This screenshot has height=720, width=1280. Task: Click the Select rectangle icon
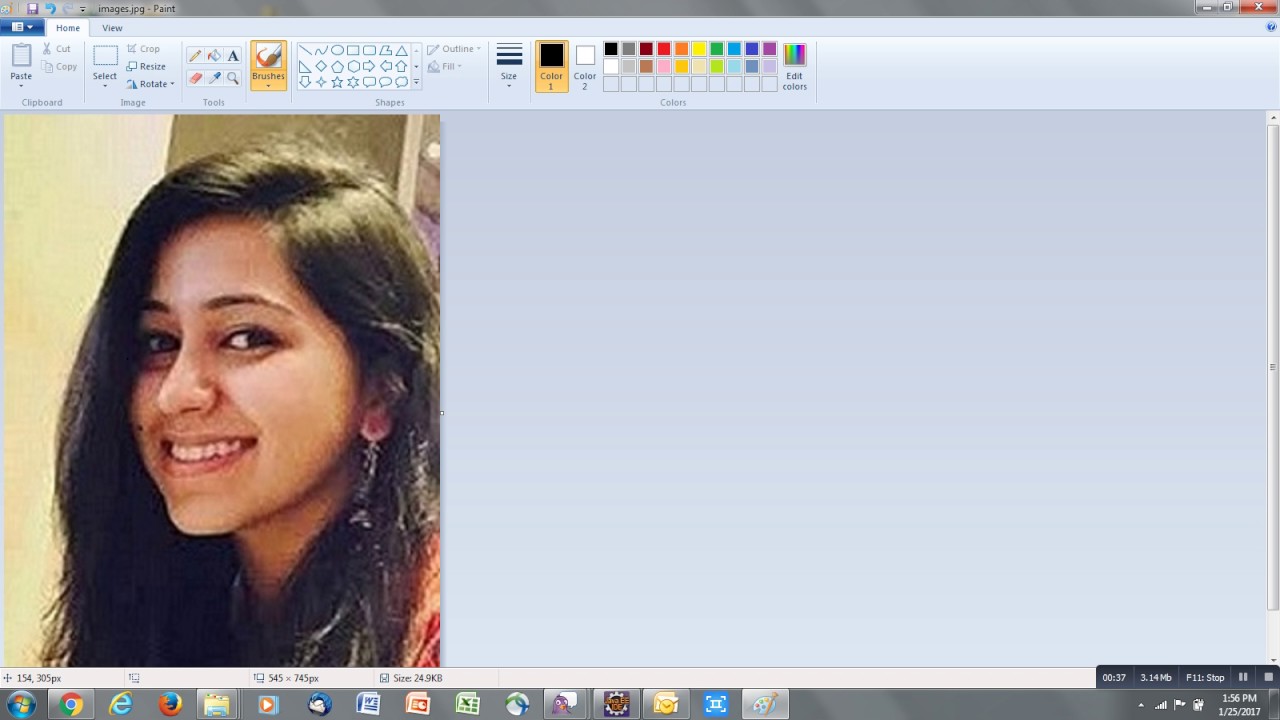[105, 56]
